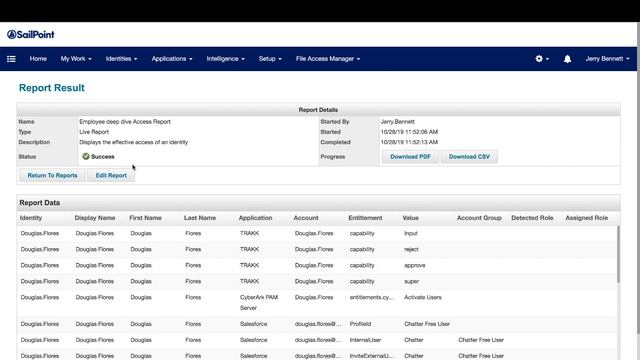Open the settings gear menu
640x360 pixels.
(542, 59)
